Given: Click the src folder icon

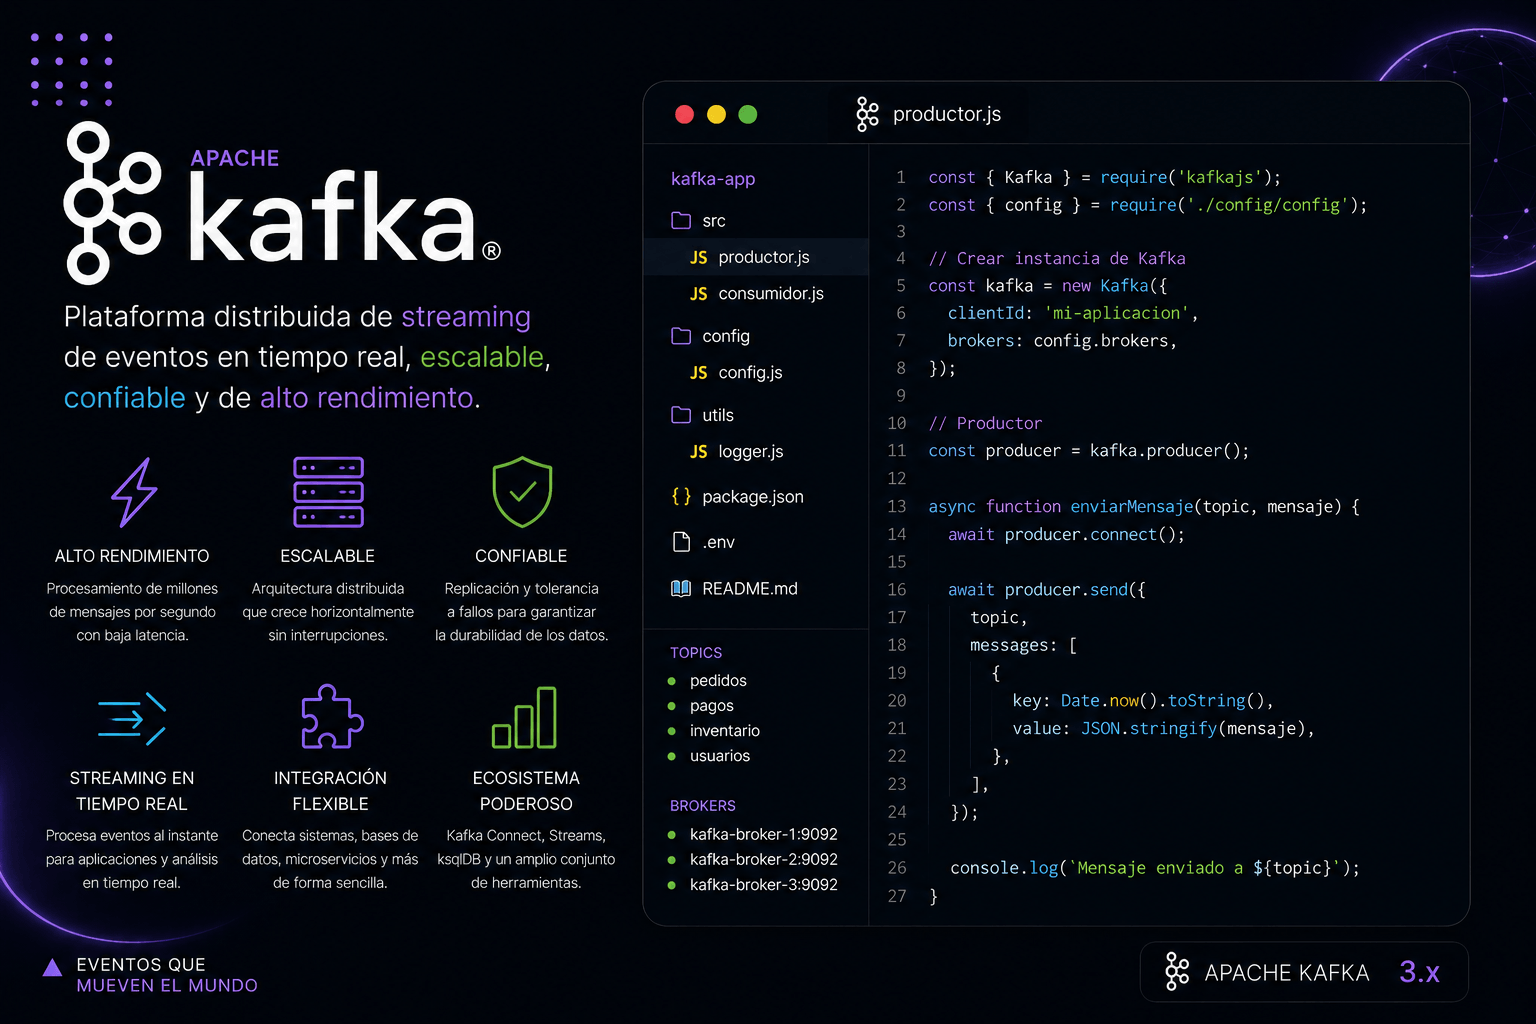Looking at the screenshot, I should tap(681, 220).
